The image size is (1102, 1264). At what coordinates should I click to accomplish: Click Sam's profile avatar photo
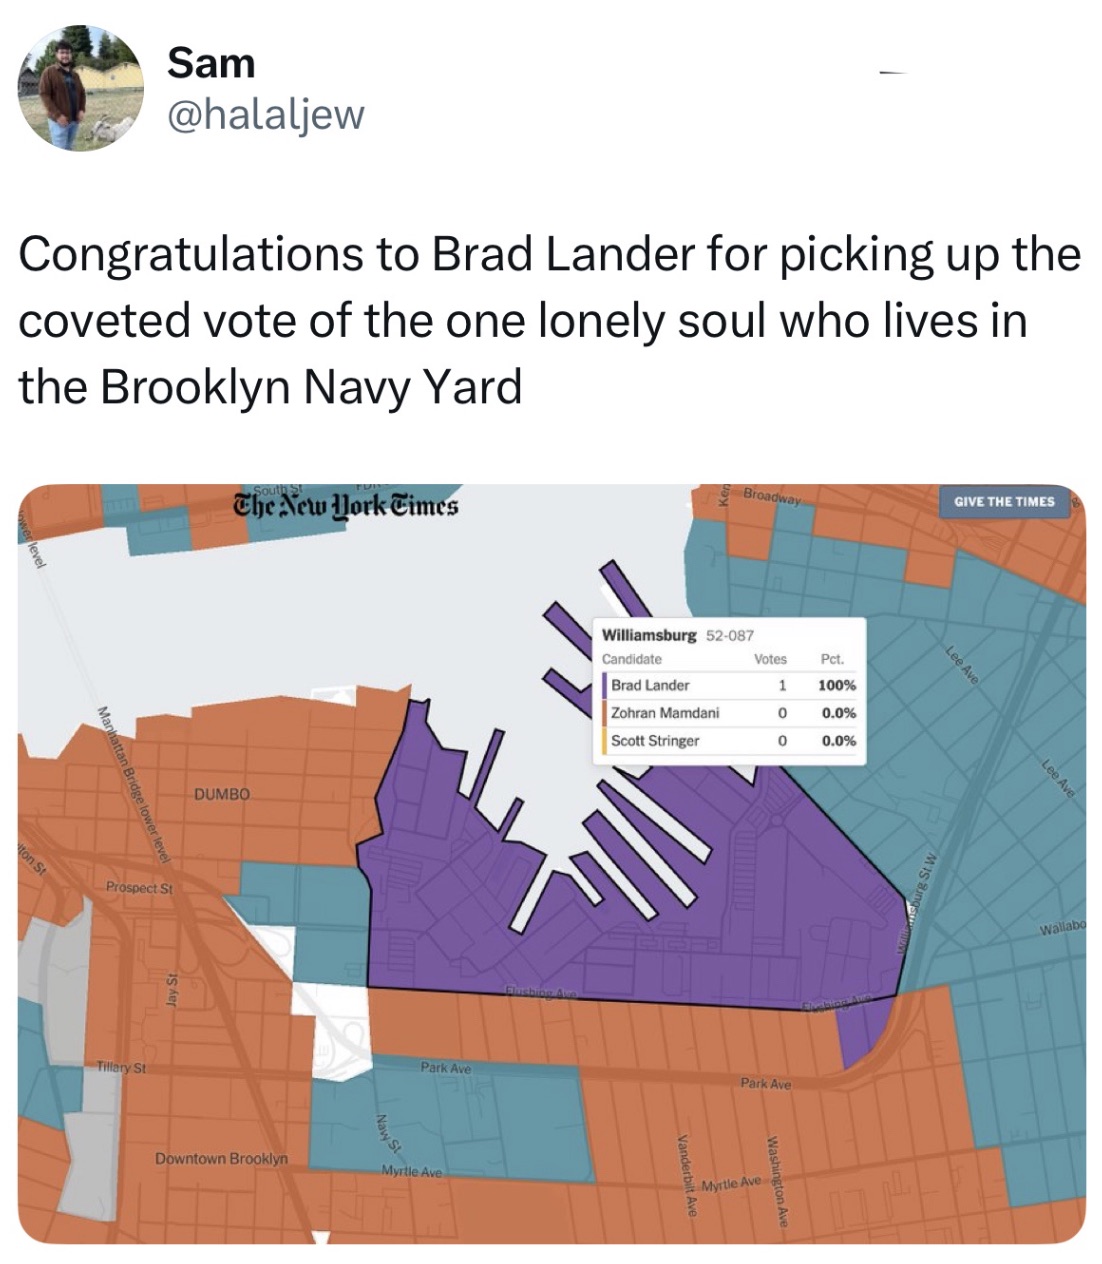pos(81,88)
